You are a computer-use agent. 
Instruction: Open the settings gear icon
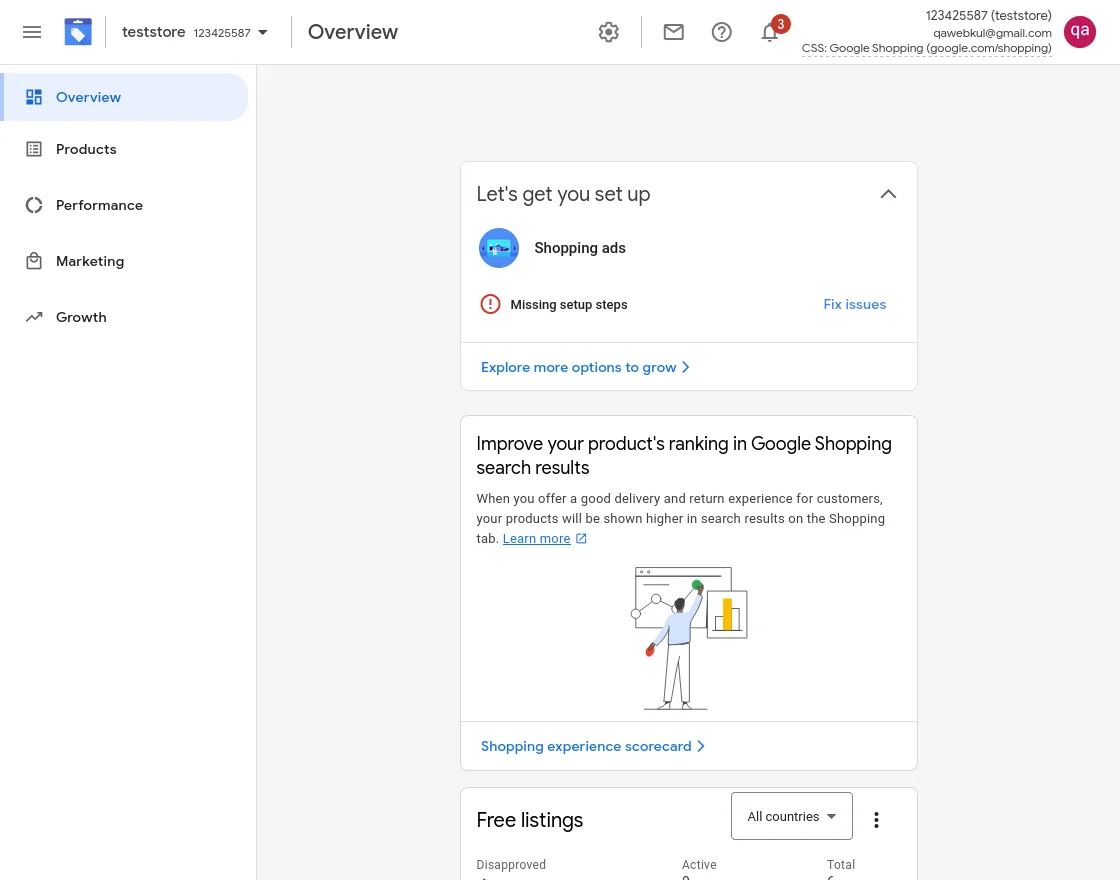pyautogui.click(x=609, y=32)
